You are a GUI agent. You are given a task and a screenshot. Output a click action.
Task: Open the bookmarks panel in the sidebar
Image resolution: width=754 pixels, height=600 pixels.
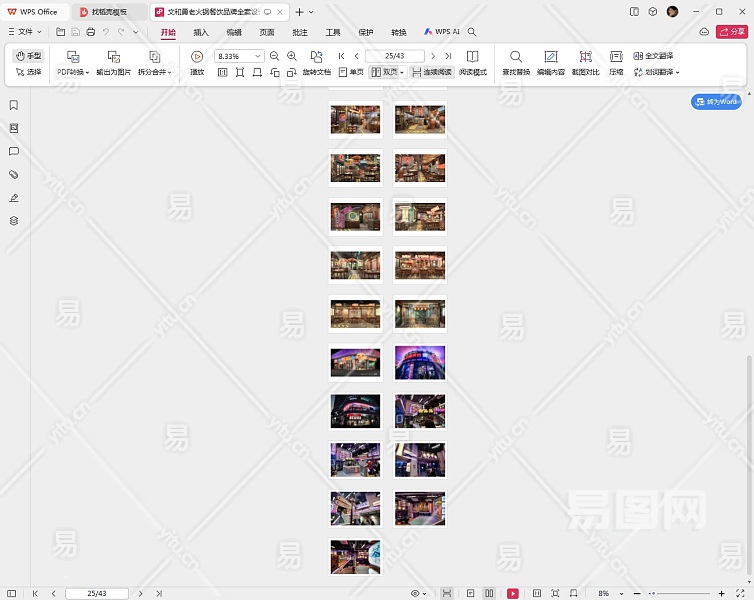tap(14, 105)
